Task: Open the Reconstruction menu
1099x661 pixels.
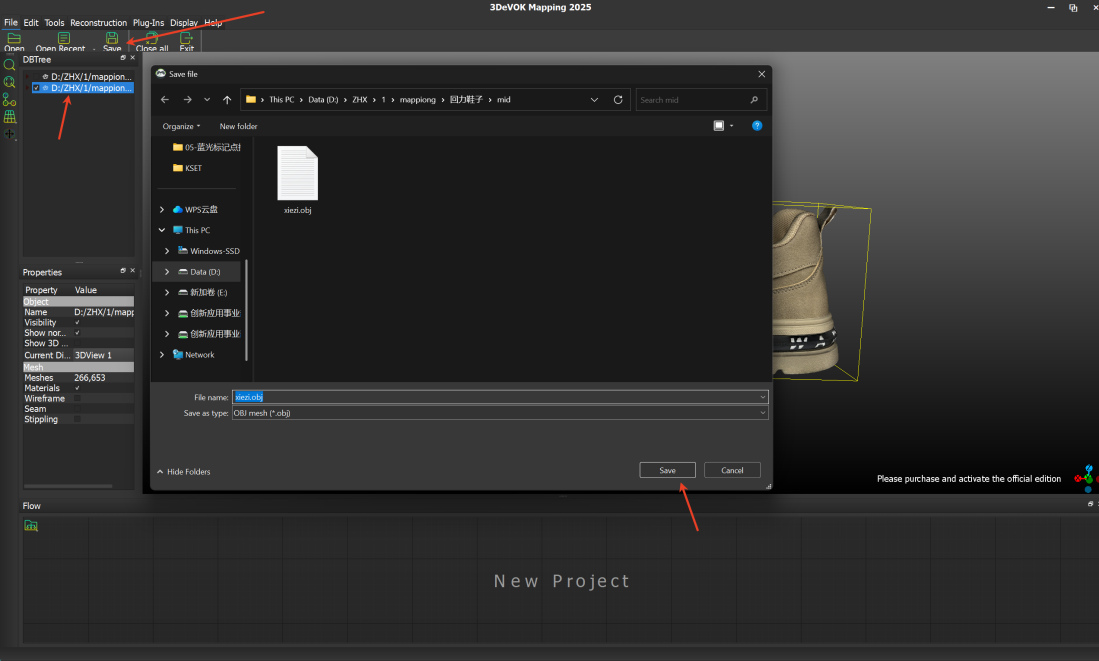Action: point(98,22)
